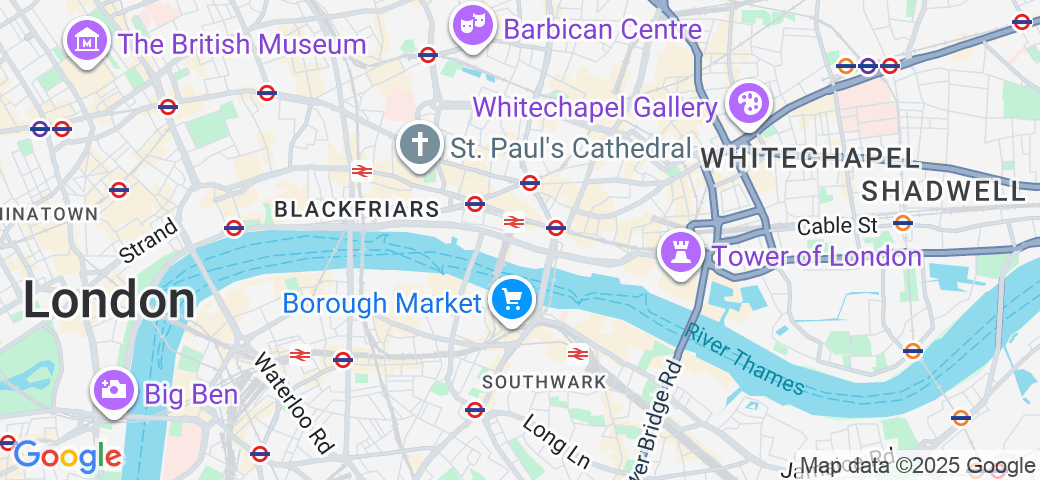The height and width of the screenshot is (480, 1040).
Task: Select the rail station icon near Blackfriars
Action: pyautogui.click(x=361, y=172)
